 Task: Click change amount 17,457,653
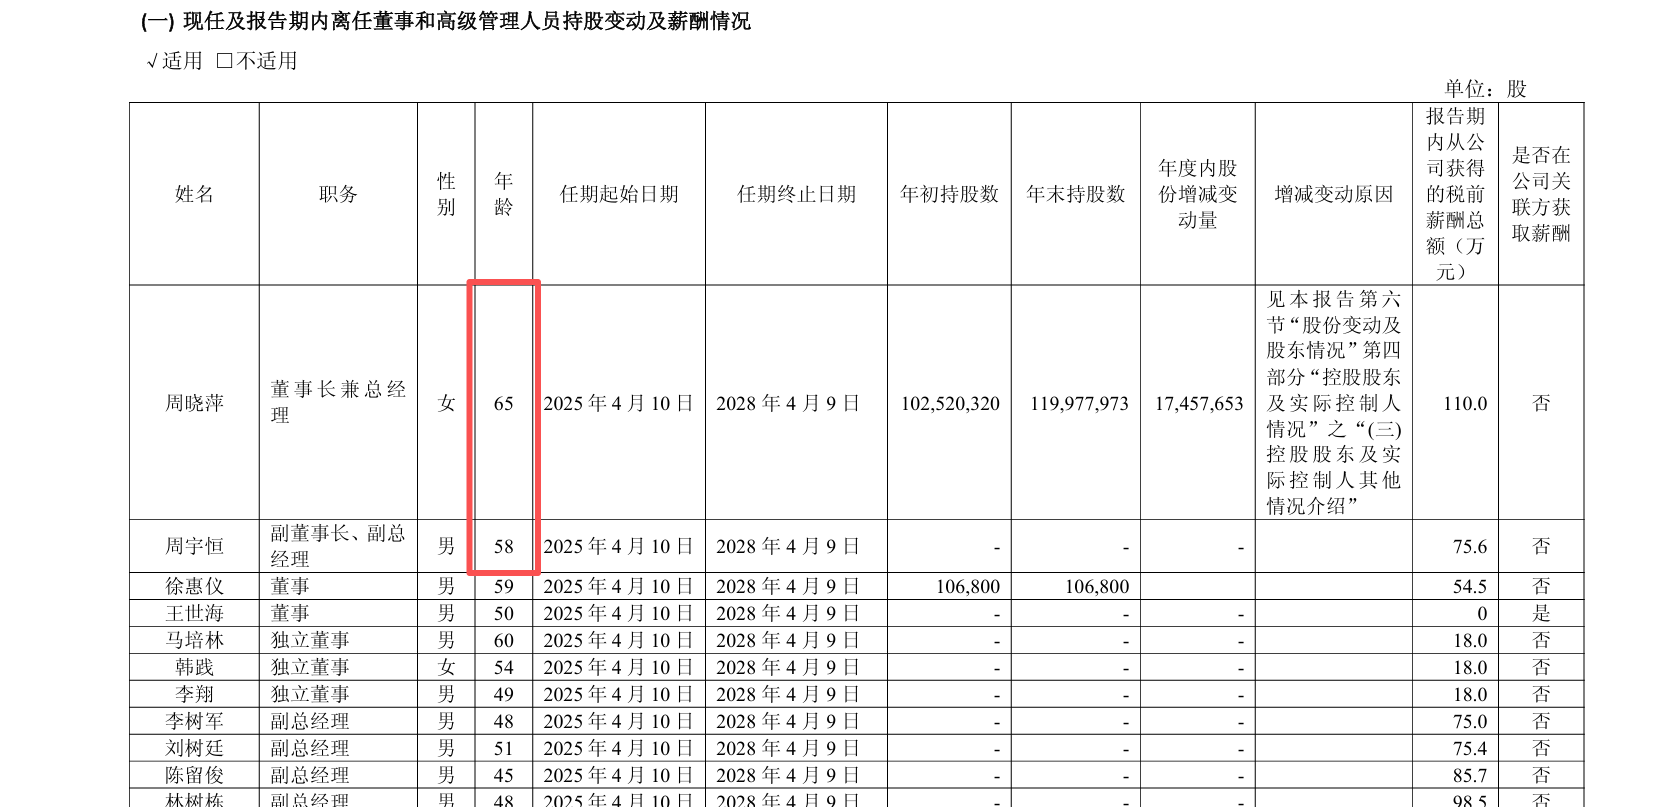pos(1199,403)
